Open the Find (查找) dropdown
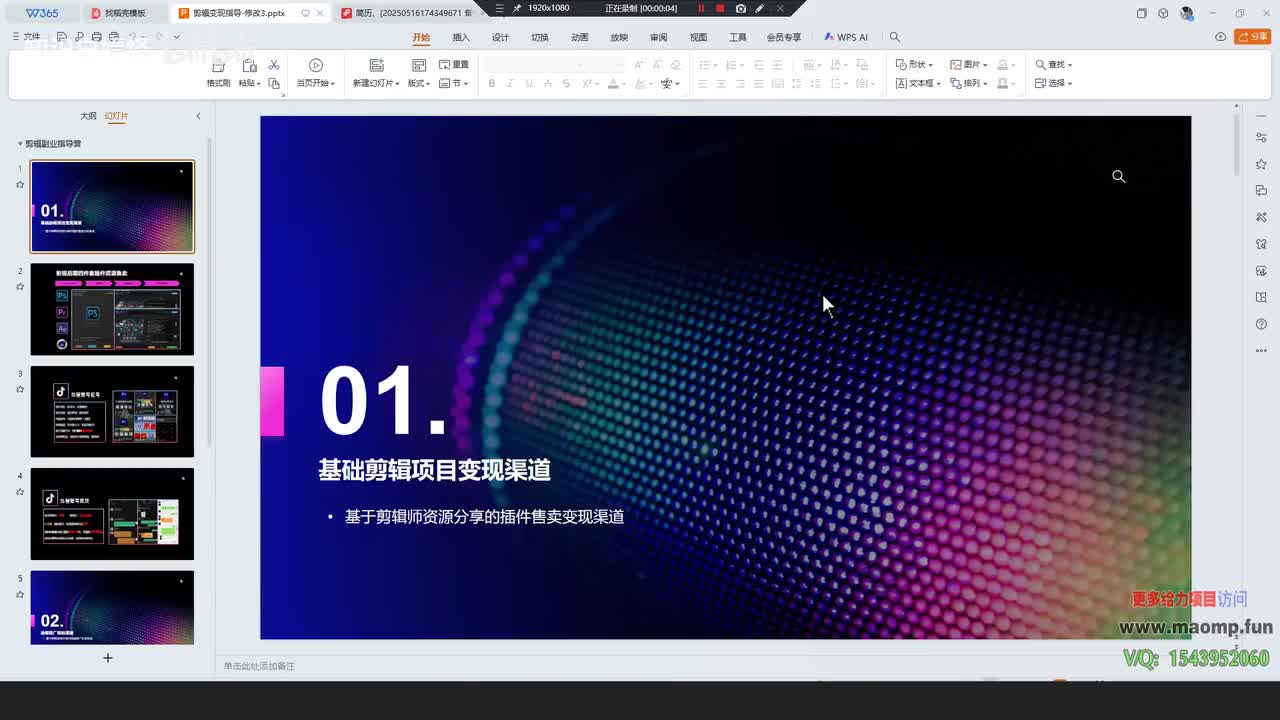Viewport: 1280px width, 720px height. coord(1054,65)
